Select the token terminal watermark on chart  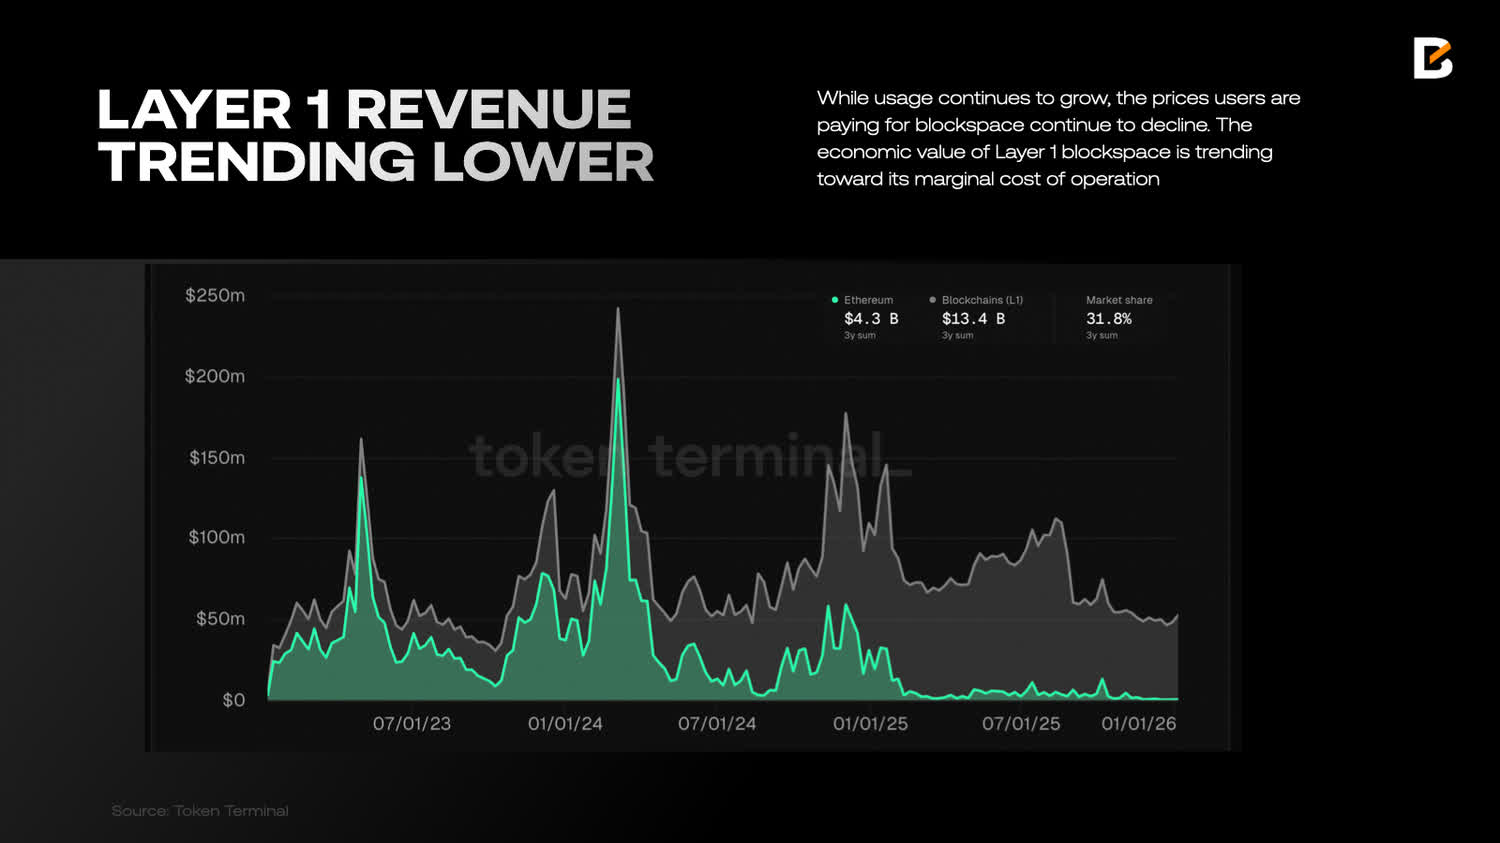tap(690, 460)
